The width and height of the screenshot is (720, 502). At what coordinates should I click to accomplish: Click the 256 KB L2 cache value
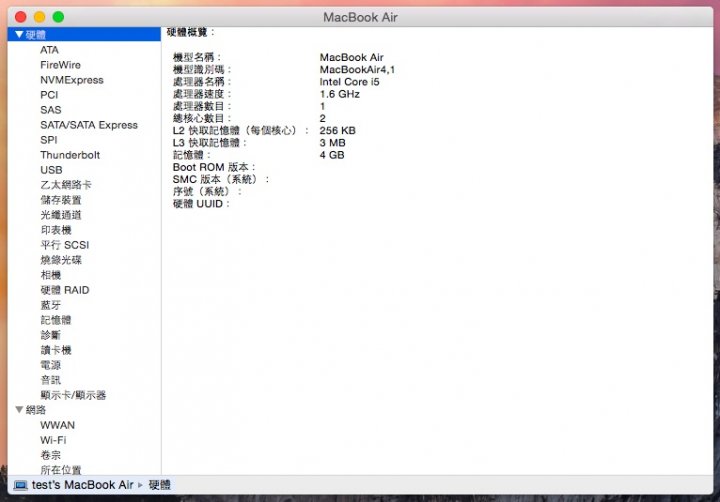point(338,130)
